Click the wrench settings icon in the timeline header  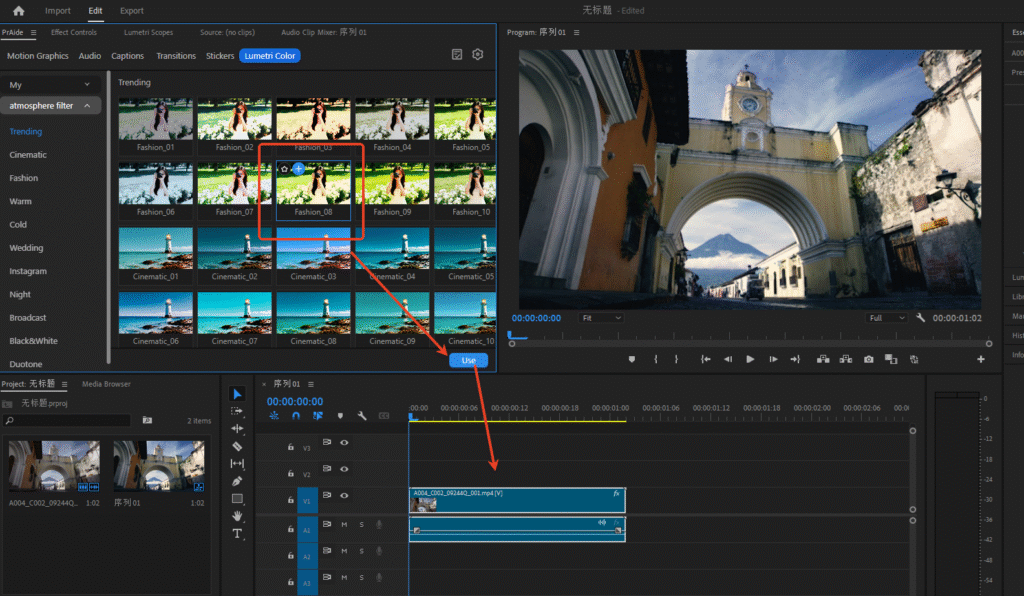pos(362,415)
